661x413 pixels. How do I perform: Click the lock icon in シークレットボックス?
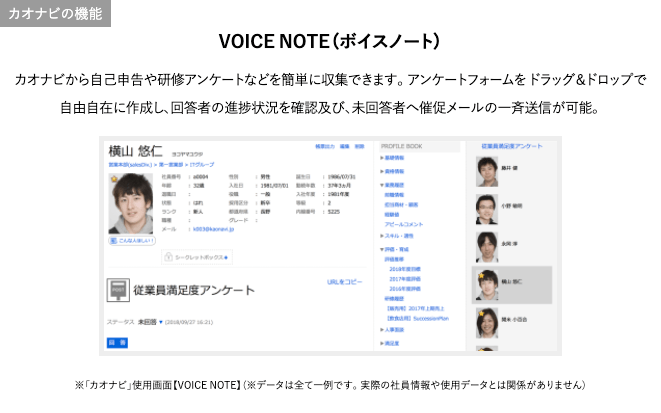coord(168,257)
